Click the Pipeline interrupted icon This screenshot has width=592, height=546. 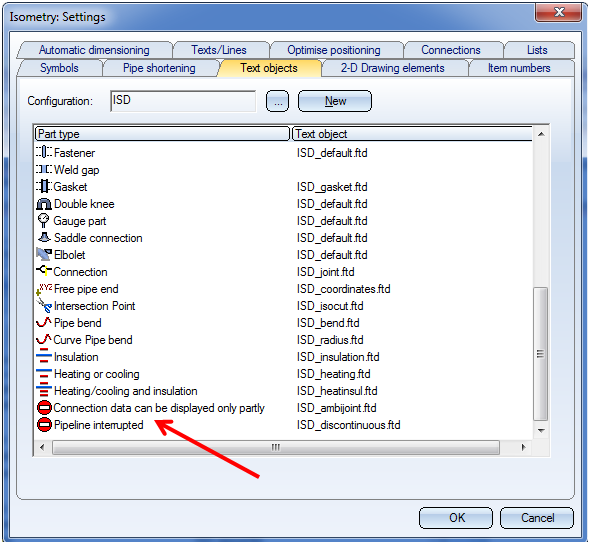tap(44, 425)
